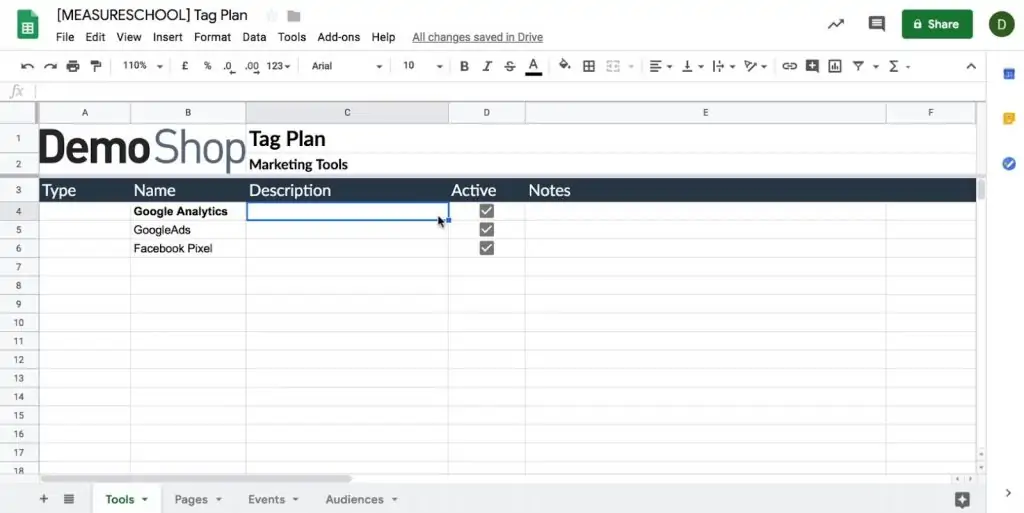Image resolution: width=1024 pixels, height=513 pixels.
Task: Click the Print icon
Action: click(x=72, y=66)
